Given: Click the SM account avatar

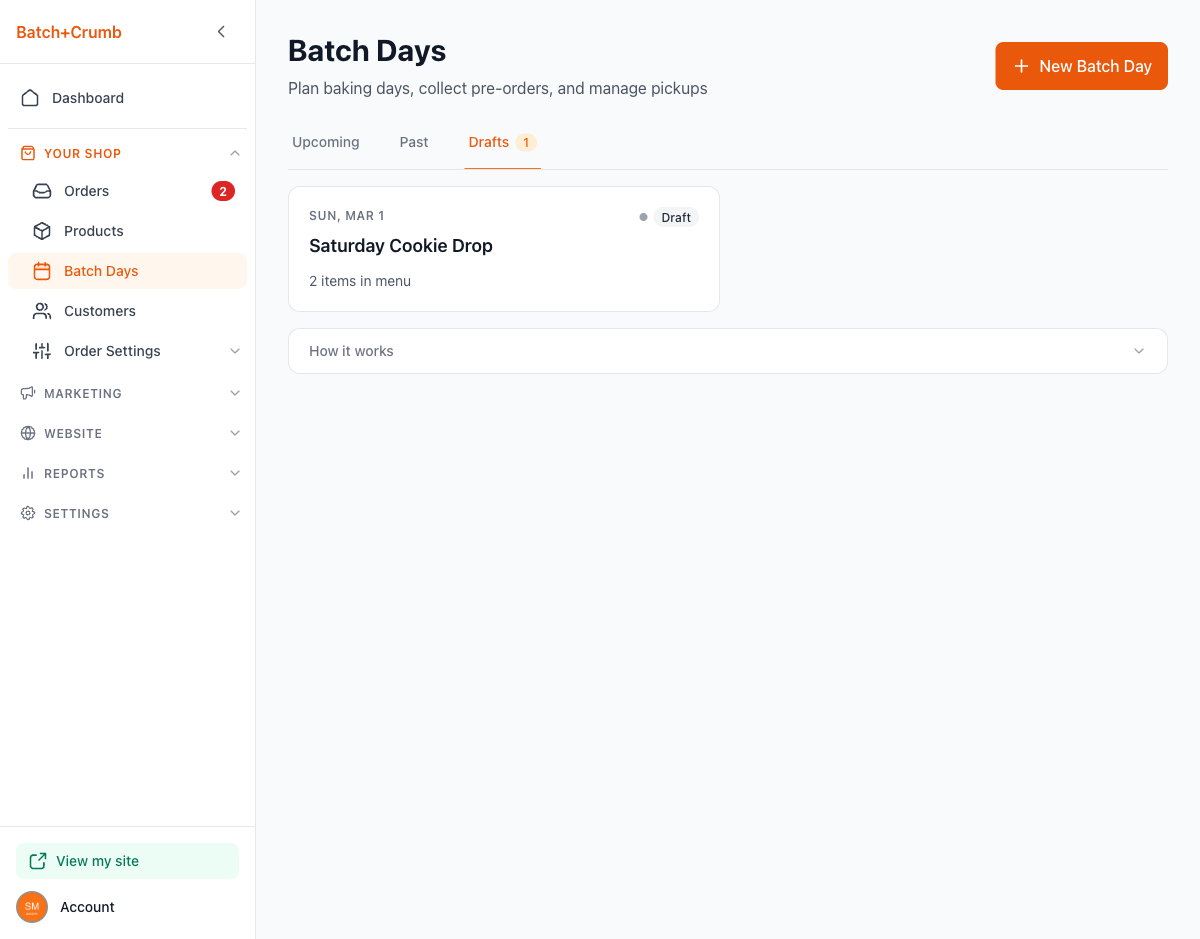Looking at the screenshot, I should tap(32, 907).
